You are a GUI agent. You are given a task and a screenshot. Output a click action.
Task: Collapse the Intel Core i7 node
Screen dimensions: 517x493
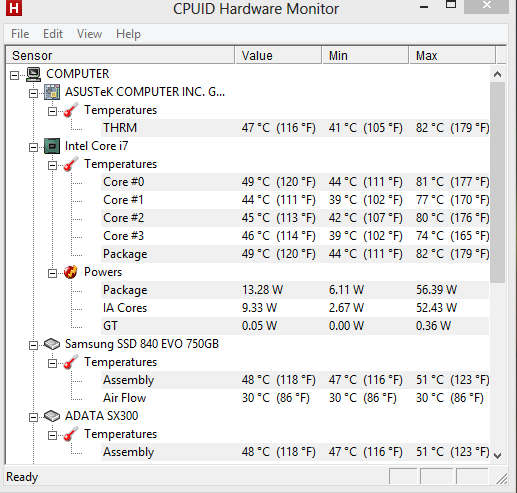coord(33,147)
